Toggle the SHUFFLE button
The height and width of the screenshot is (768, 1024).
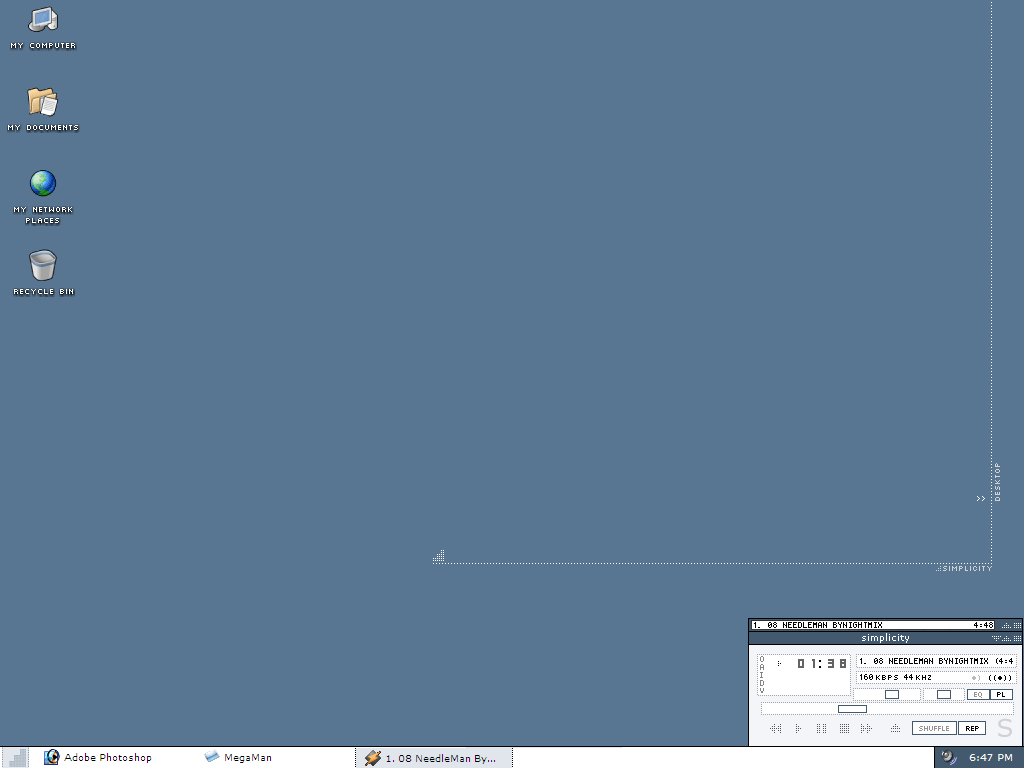point(934,728)
